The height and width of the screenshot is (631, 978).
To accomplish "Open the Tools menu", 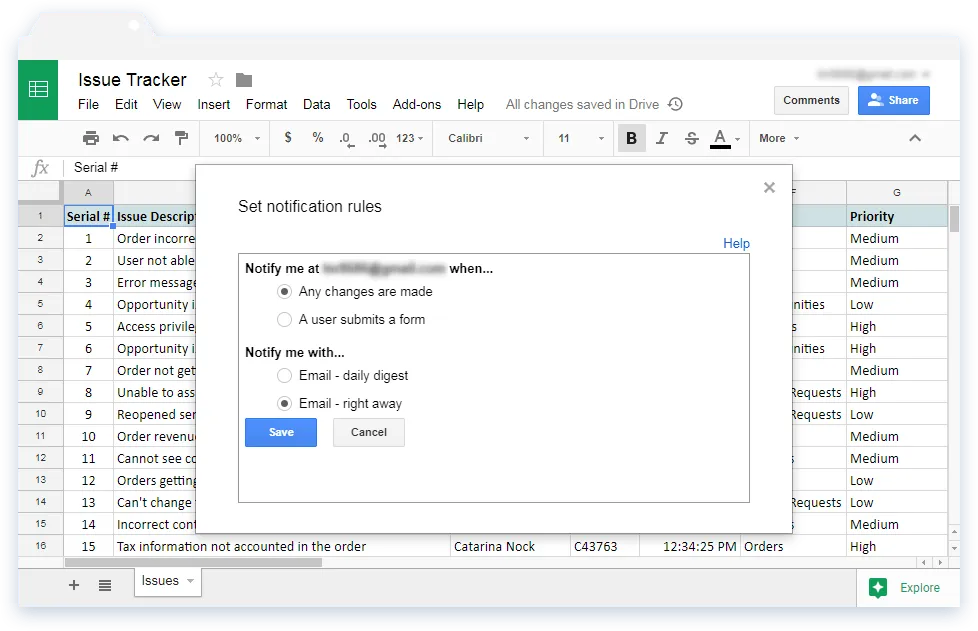I will (x=362, y=104).
